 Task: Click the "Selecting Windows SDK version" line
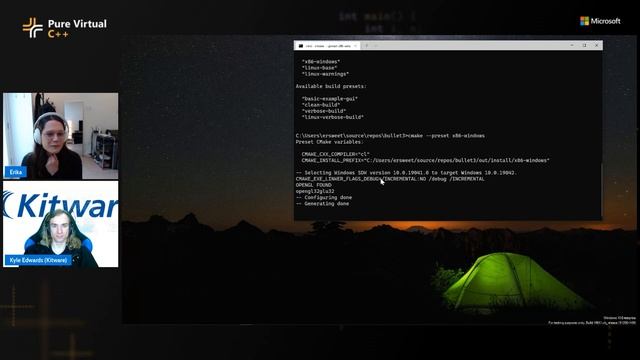(x=406, y=173)
